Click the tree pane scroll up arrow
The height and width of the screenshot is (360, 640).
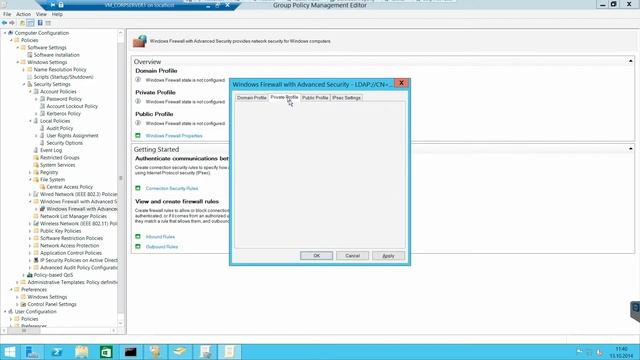point(120,32)
